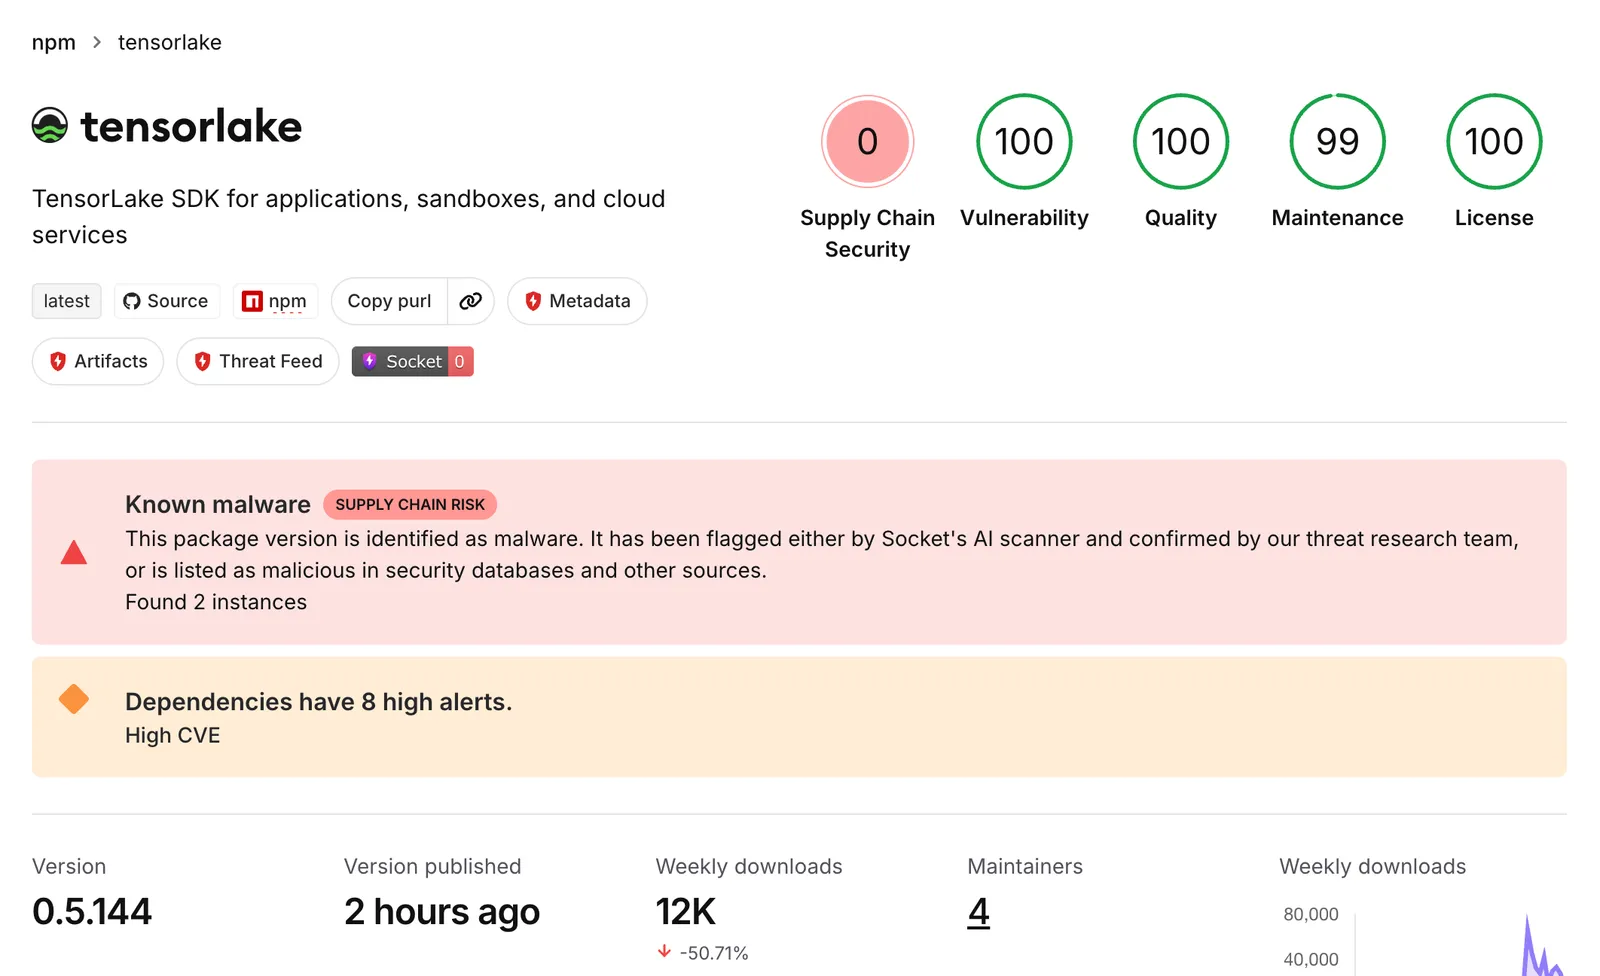Open the GitHub Source link
This screenshot has width=1600, height=976.
click(x=166, y=301)
